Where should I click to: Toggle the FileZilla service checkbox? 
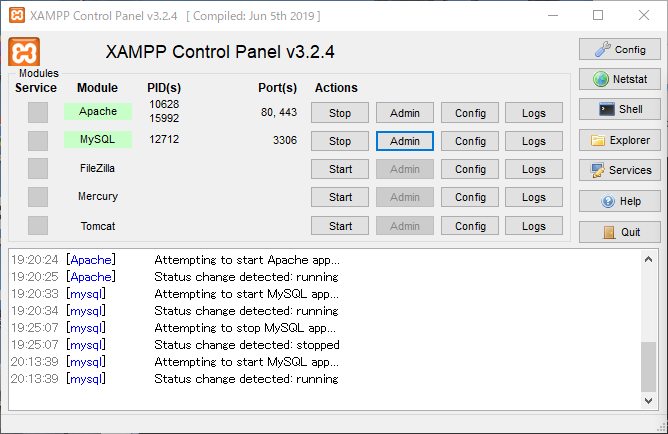[38, 169]
